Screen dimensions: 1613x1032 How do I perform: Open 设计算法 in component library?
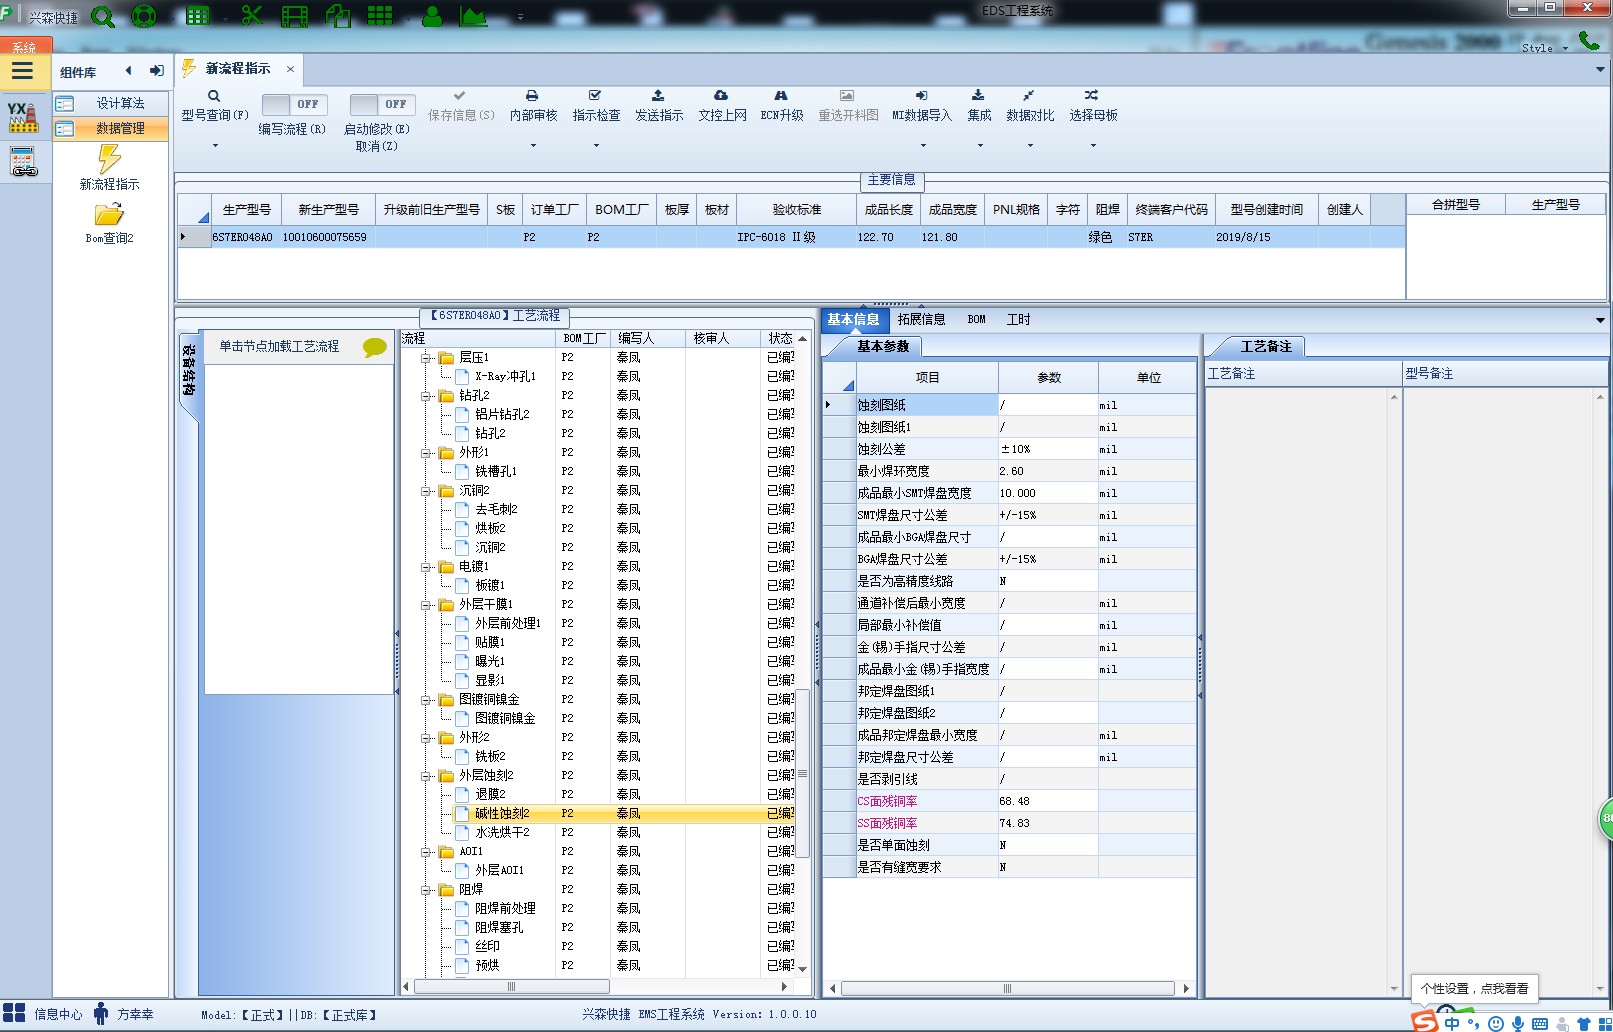point(110,103)
